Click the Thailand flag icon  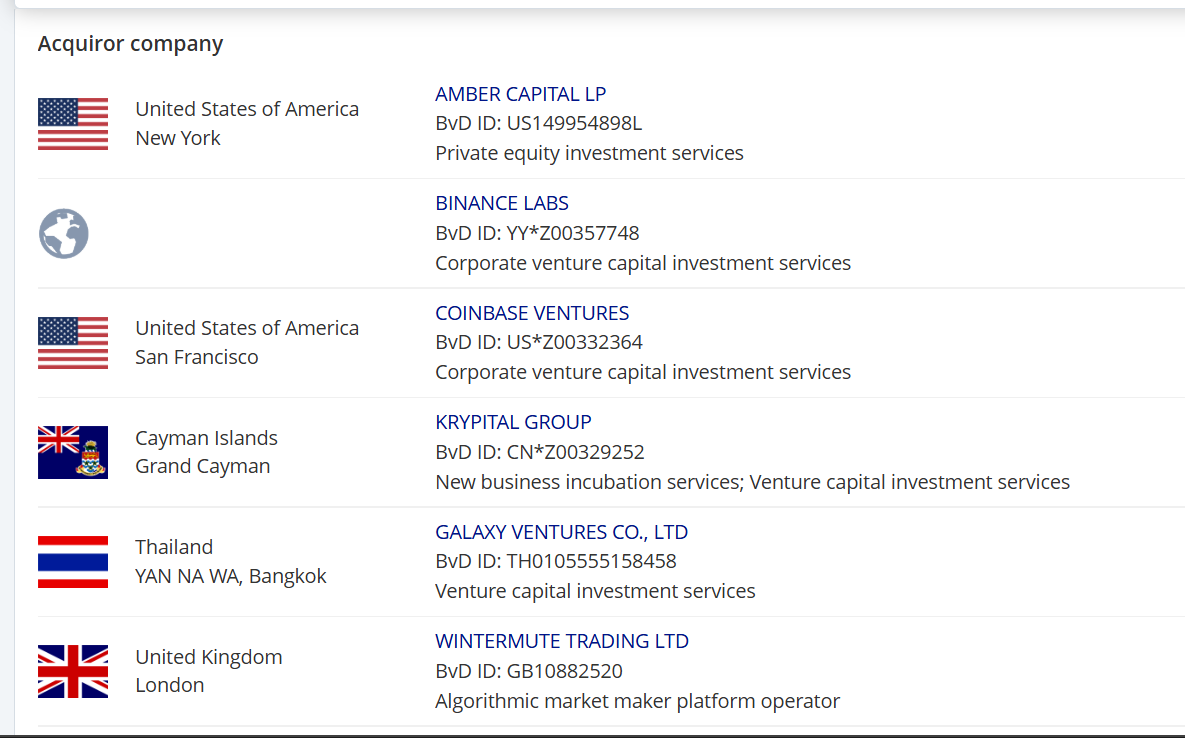pyautogui.click(x=73, y=562)
